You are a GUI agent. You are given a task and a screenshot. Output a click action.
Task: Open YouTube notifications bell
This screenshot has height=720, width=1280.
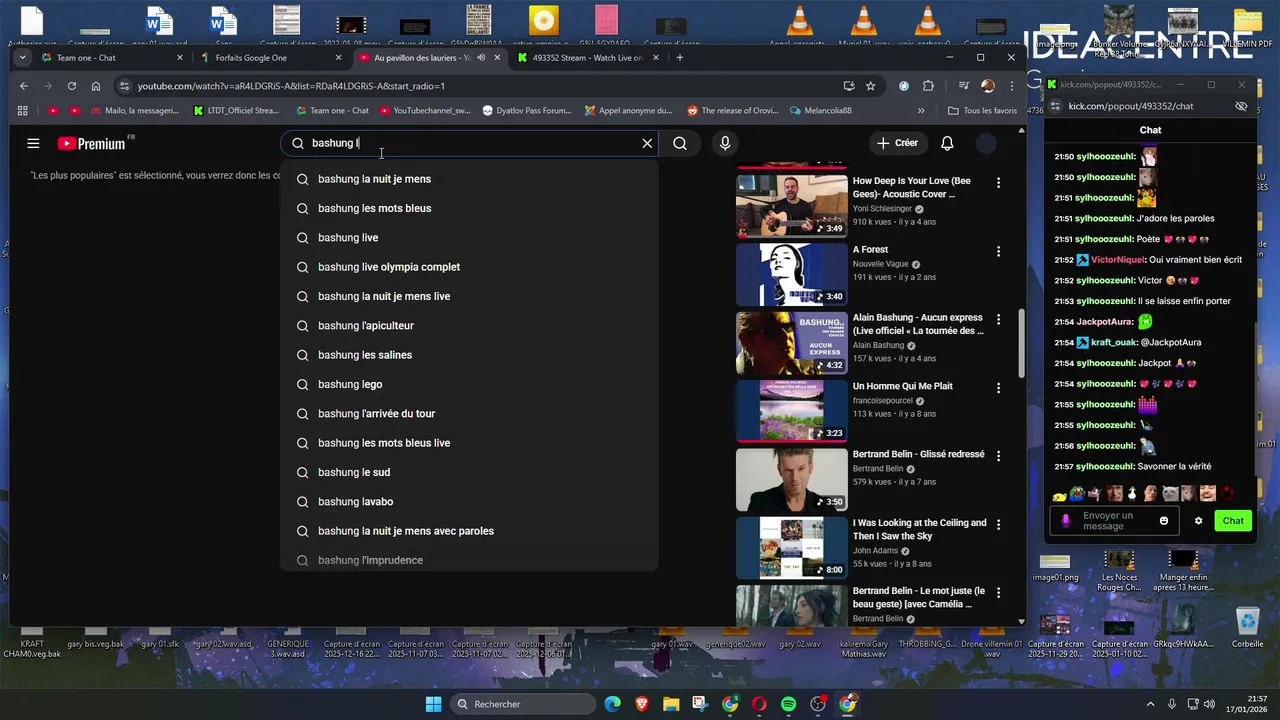(x=947, y=143)
